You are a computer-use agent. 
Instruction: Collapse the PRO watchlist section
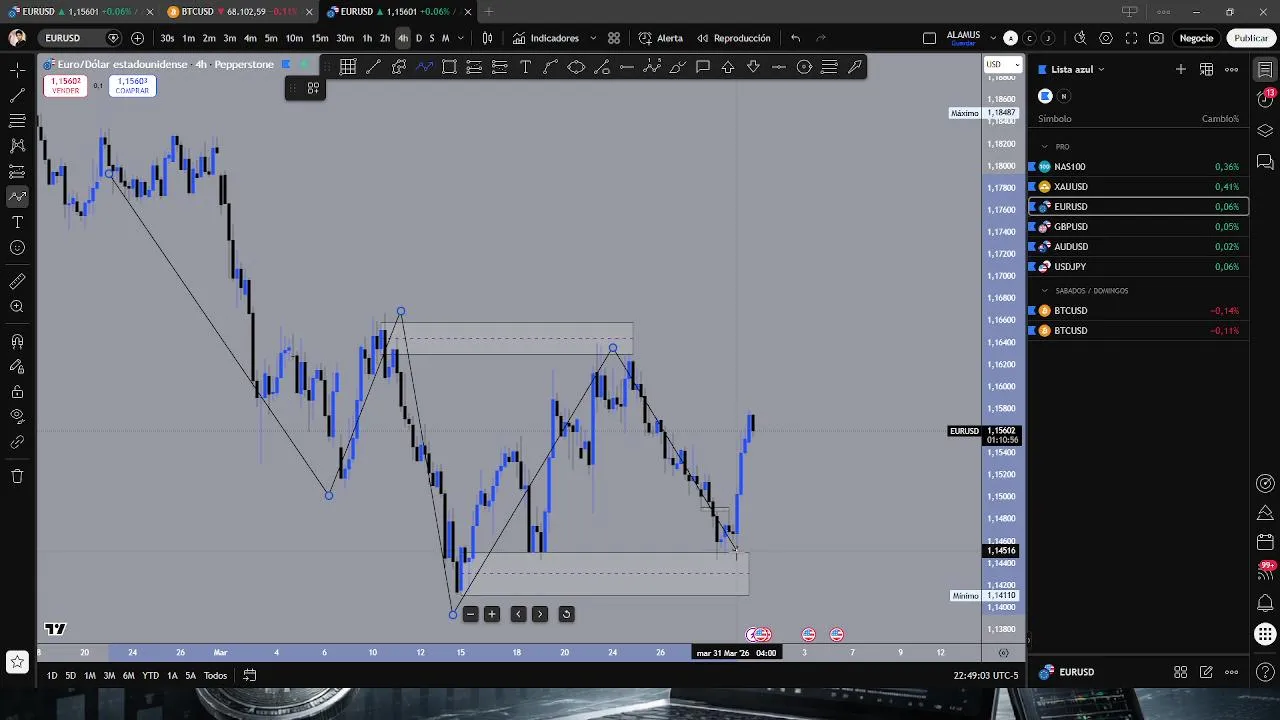(1045, 146)
